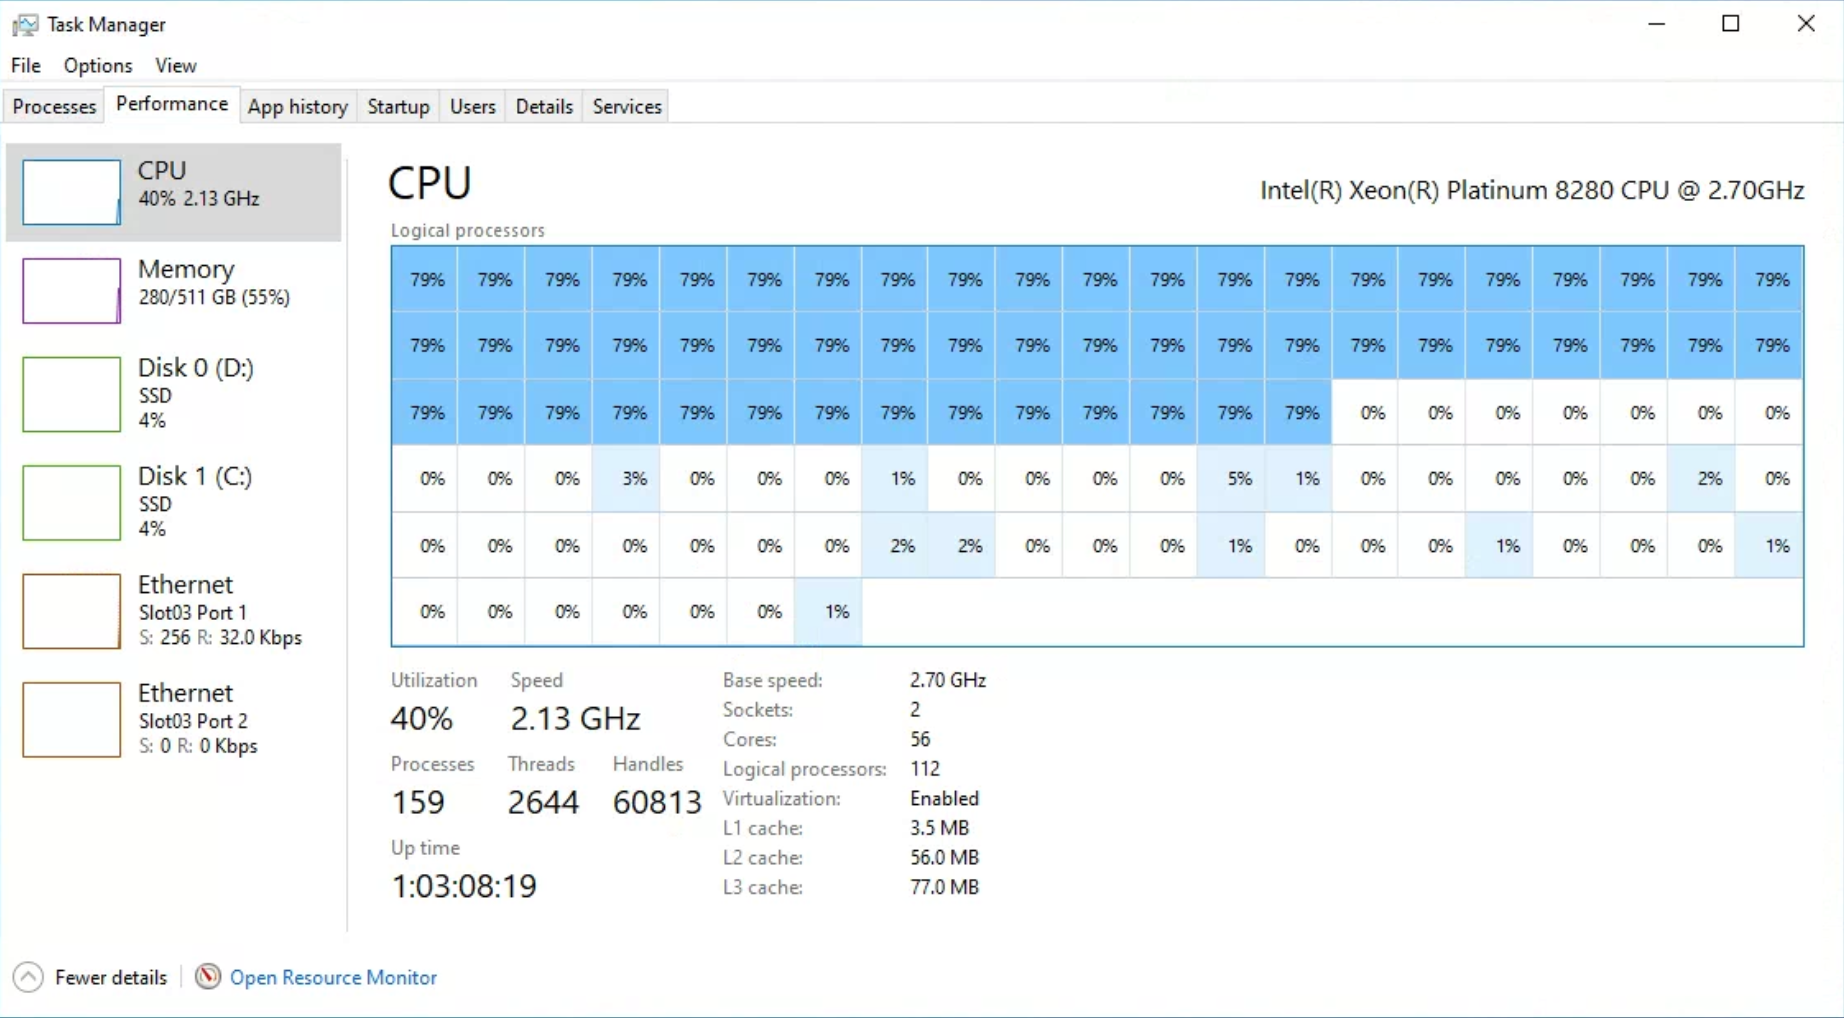Viewport: 1844px width, 1018px height.
Task: Click the Task Manager icon in the title bar
Action: pyautogui.click(x=25, y=24)
